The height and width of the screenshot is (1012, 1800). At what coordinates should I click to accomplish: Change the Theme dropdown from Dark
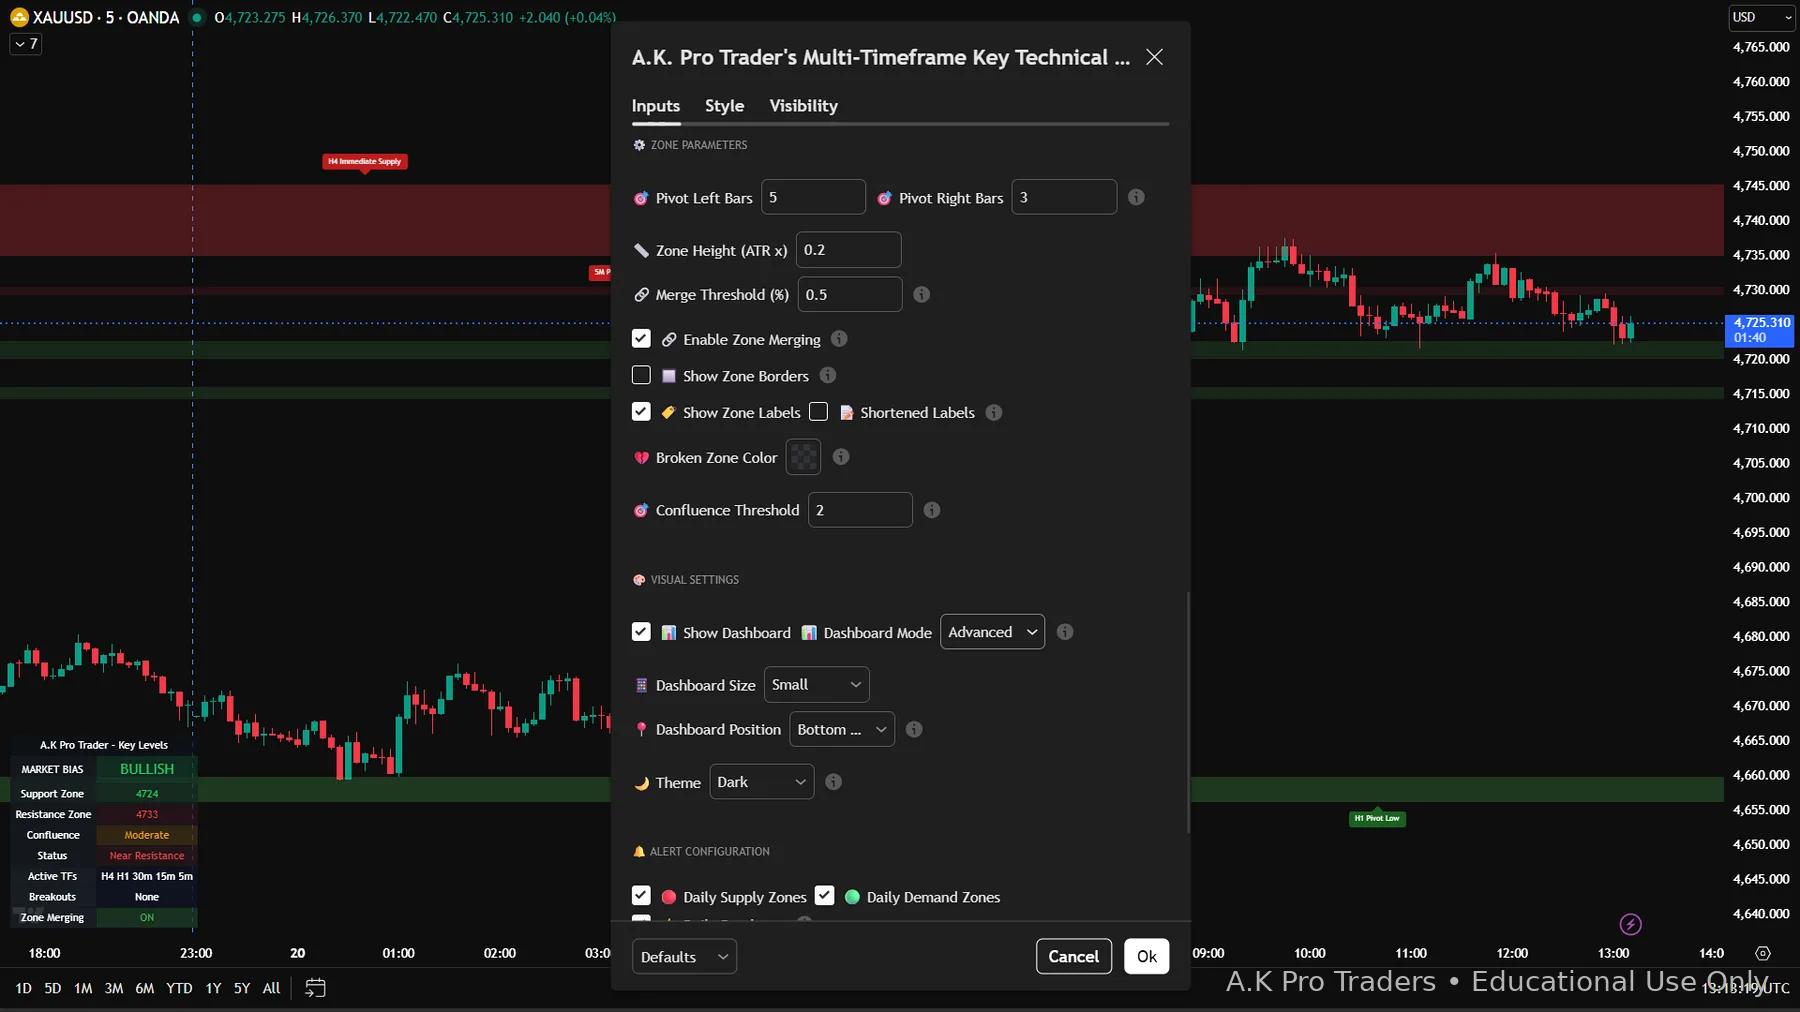pos(759,782)
